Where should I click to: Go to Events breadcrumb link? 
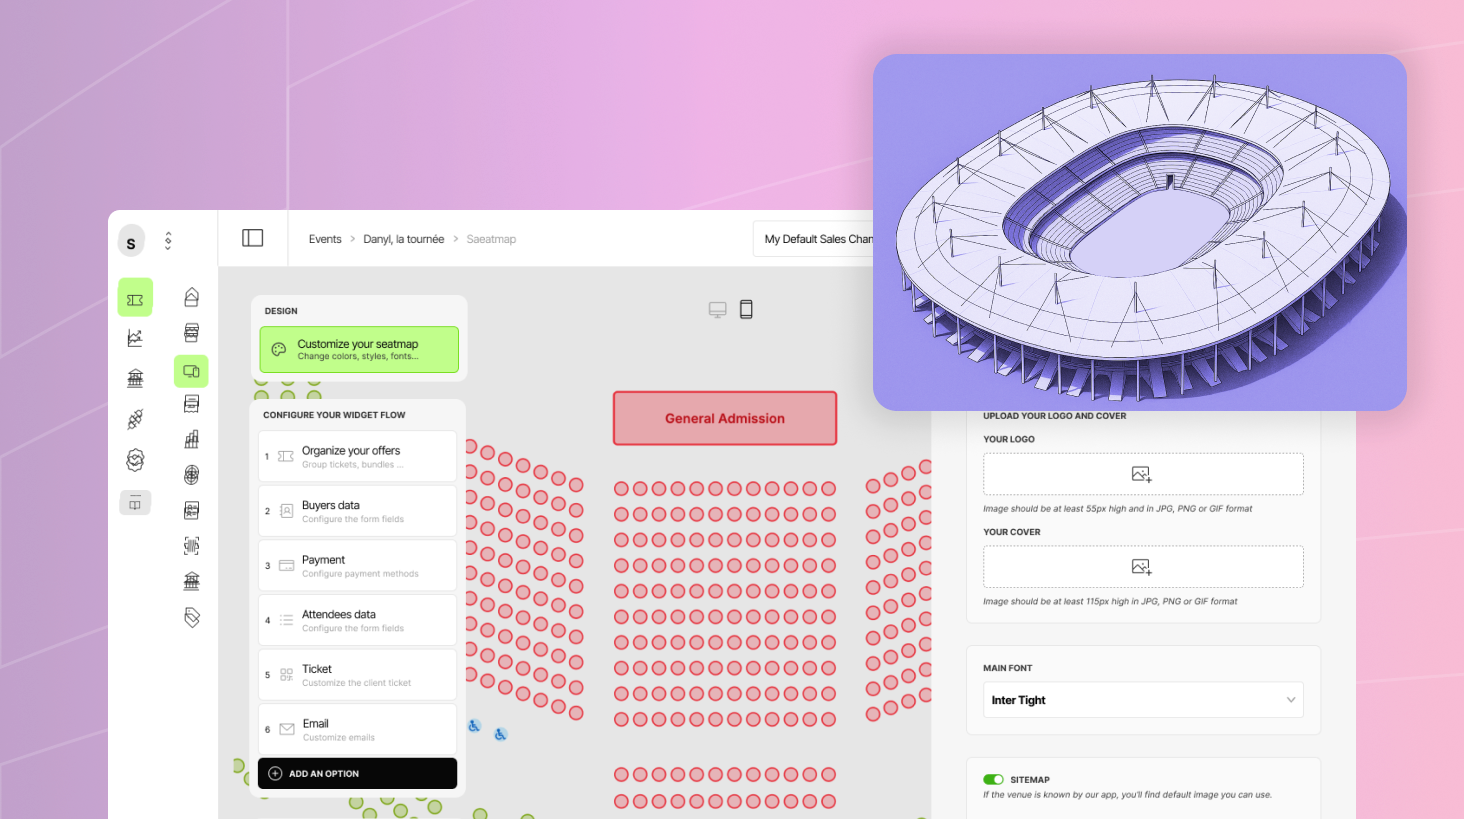point(325,239)
